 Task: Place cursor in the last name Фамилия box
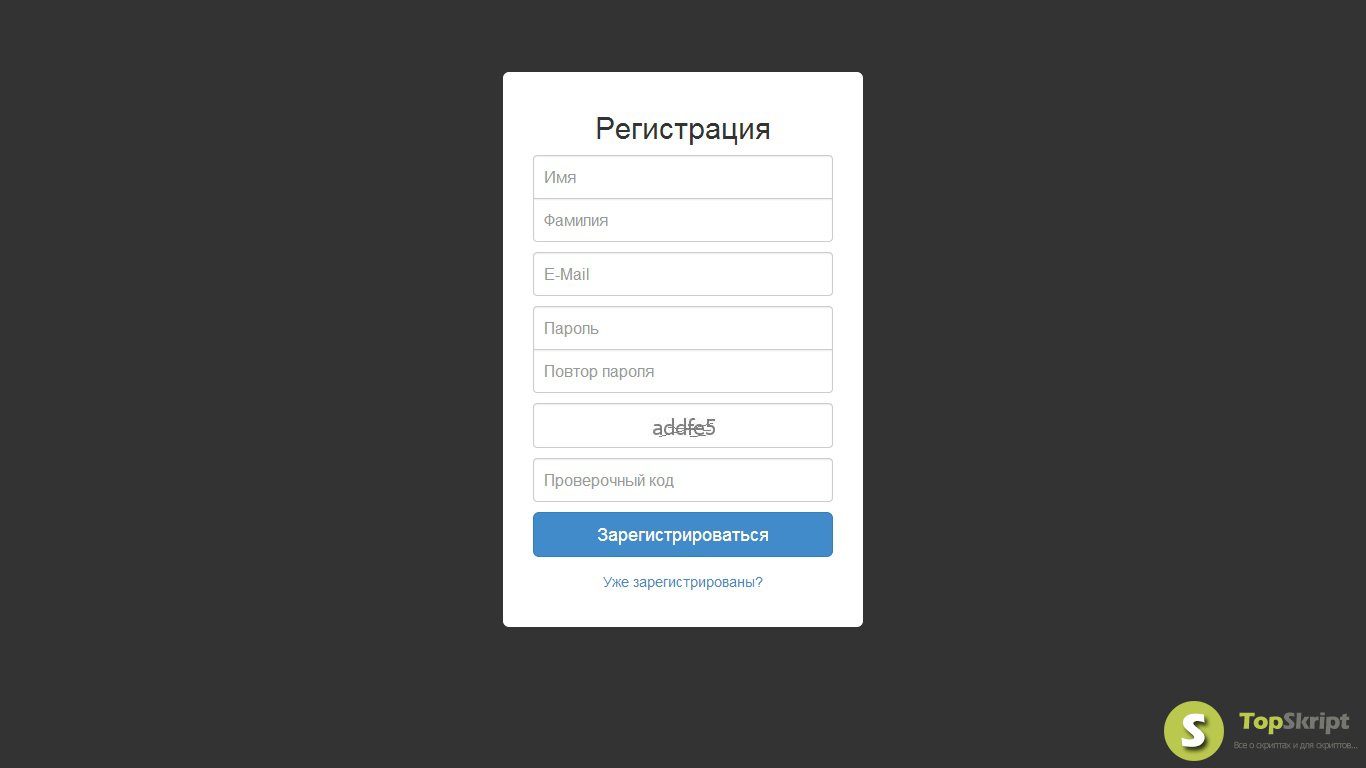pos(683,220)
